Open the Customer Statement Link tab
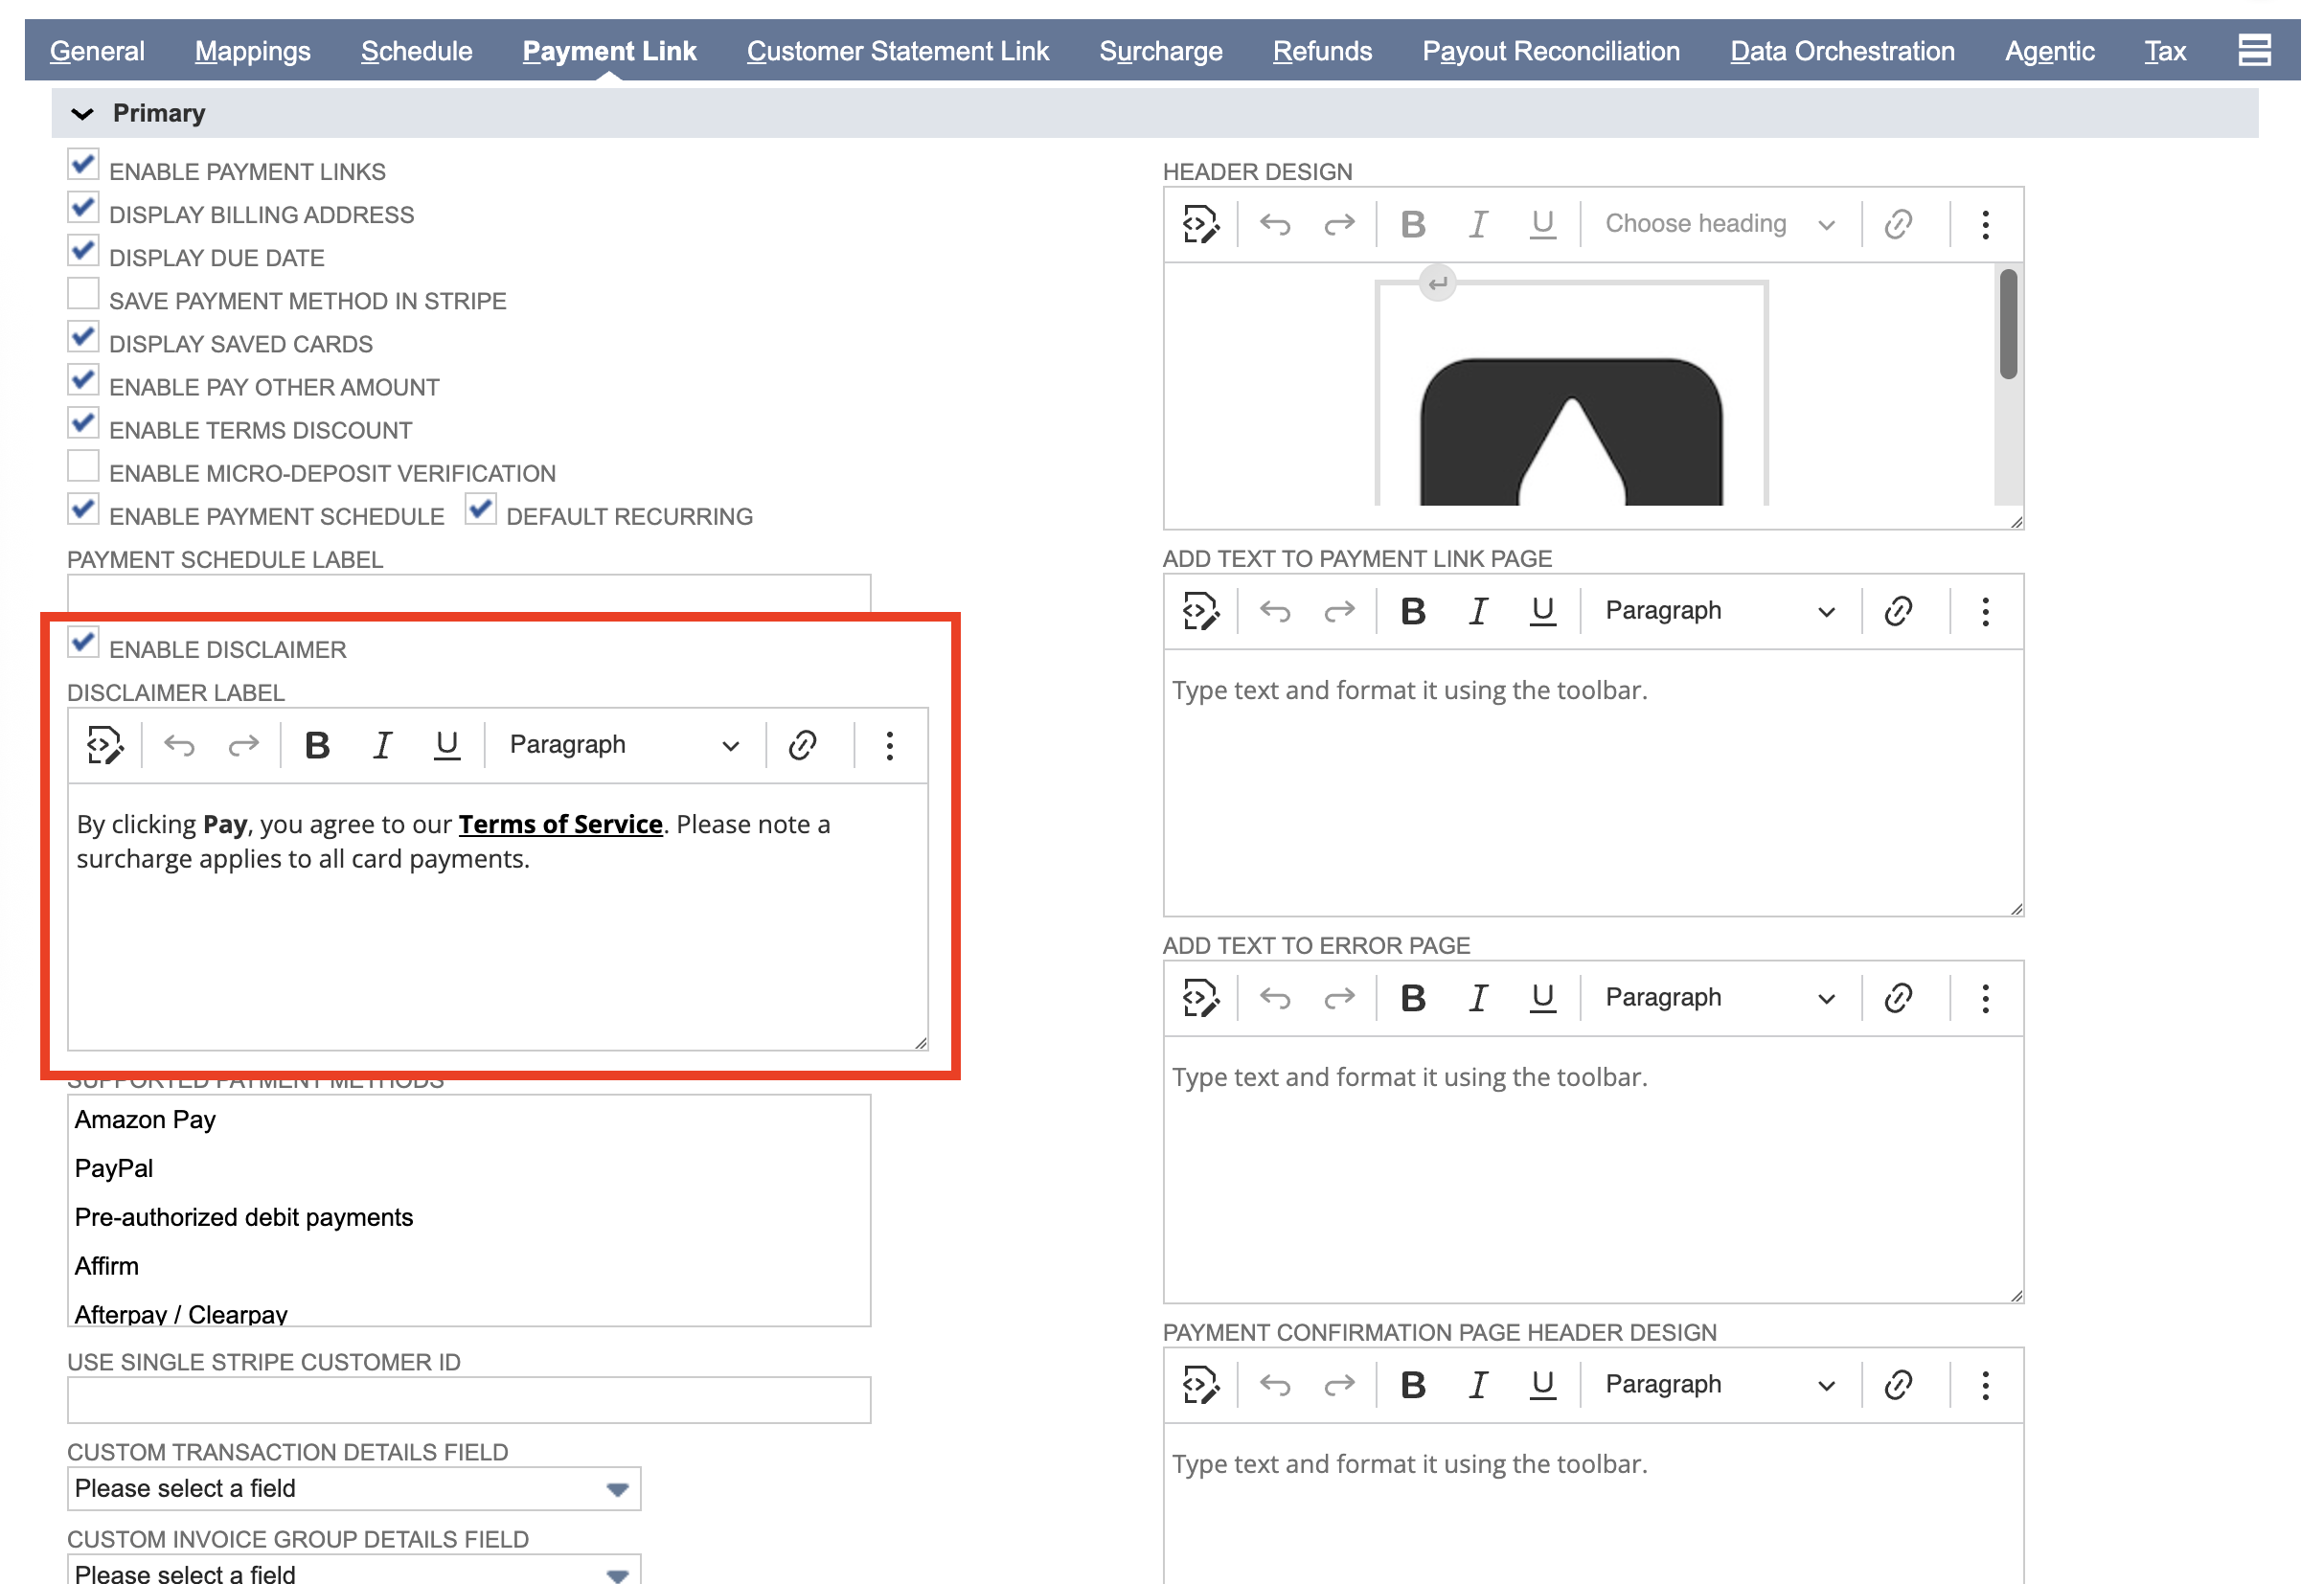2324x1584 pixels. 898,51
